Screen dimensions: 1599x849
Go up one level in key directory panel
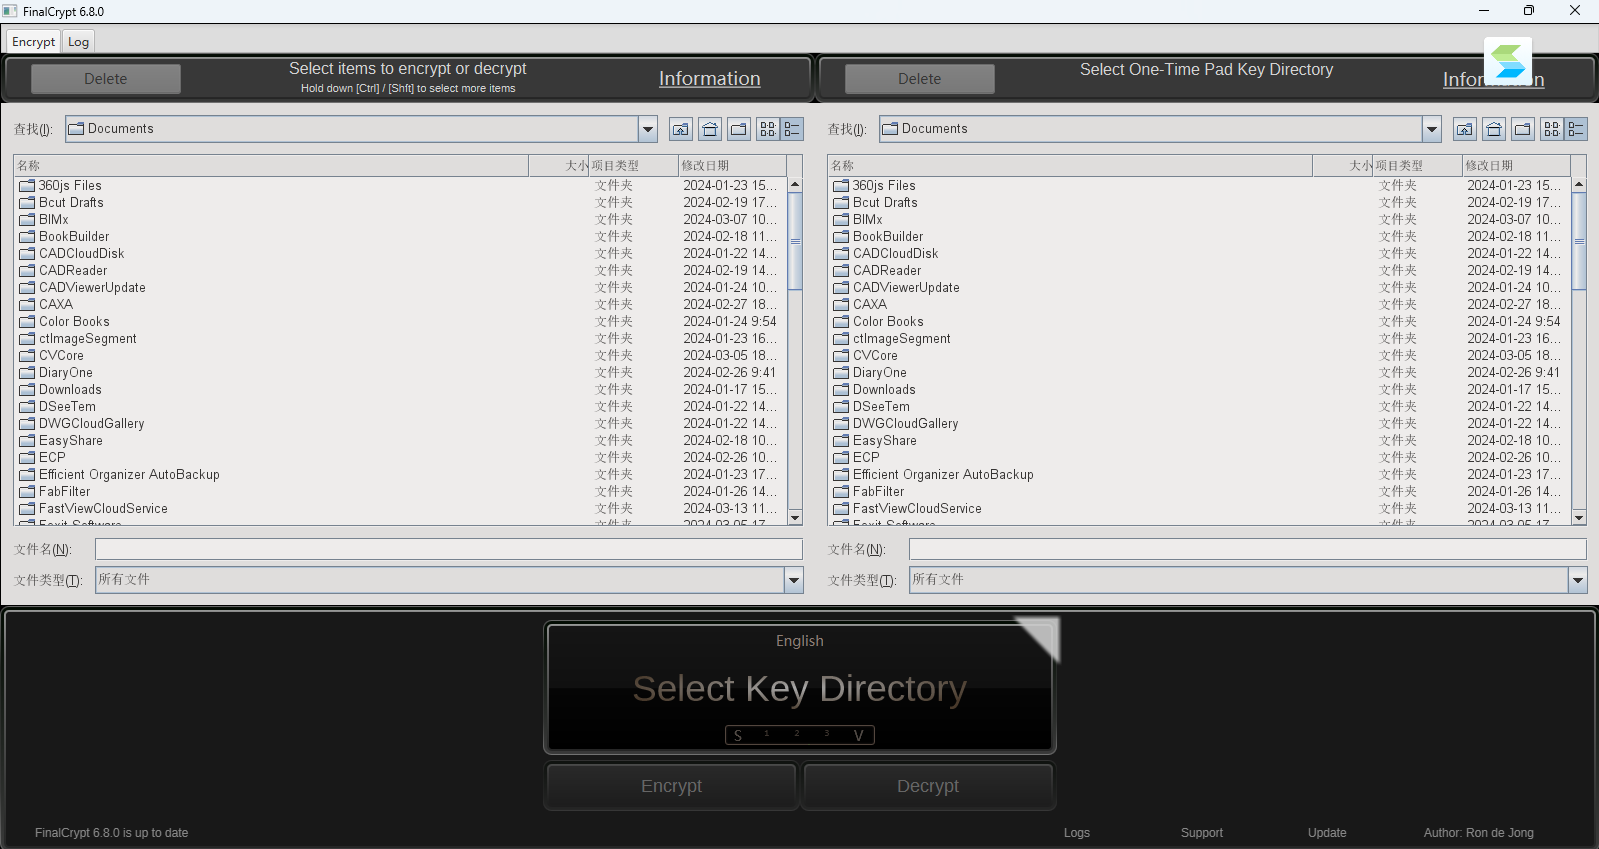click(x=1465, y=129)
